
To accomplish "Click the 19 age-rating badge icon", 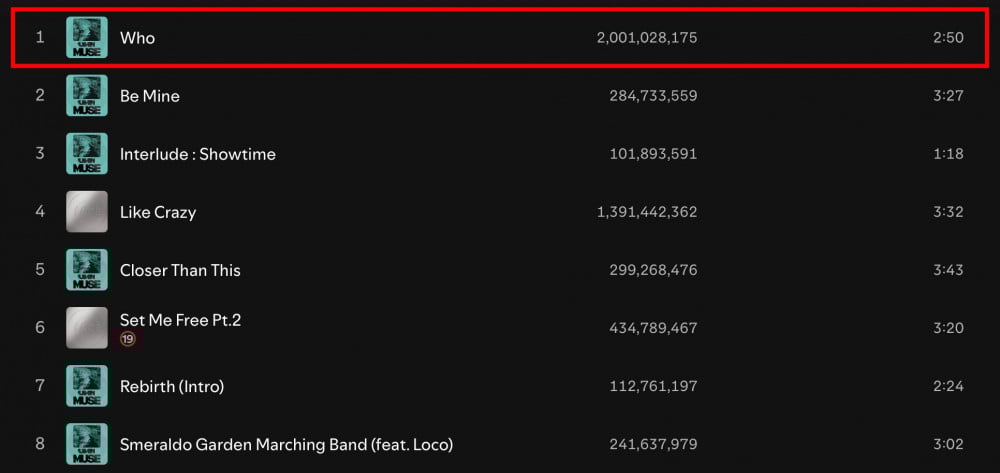I will pos(128,339).
